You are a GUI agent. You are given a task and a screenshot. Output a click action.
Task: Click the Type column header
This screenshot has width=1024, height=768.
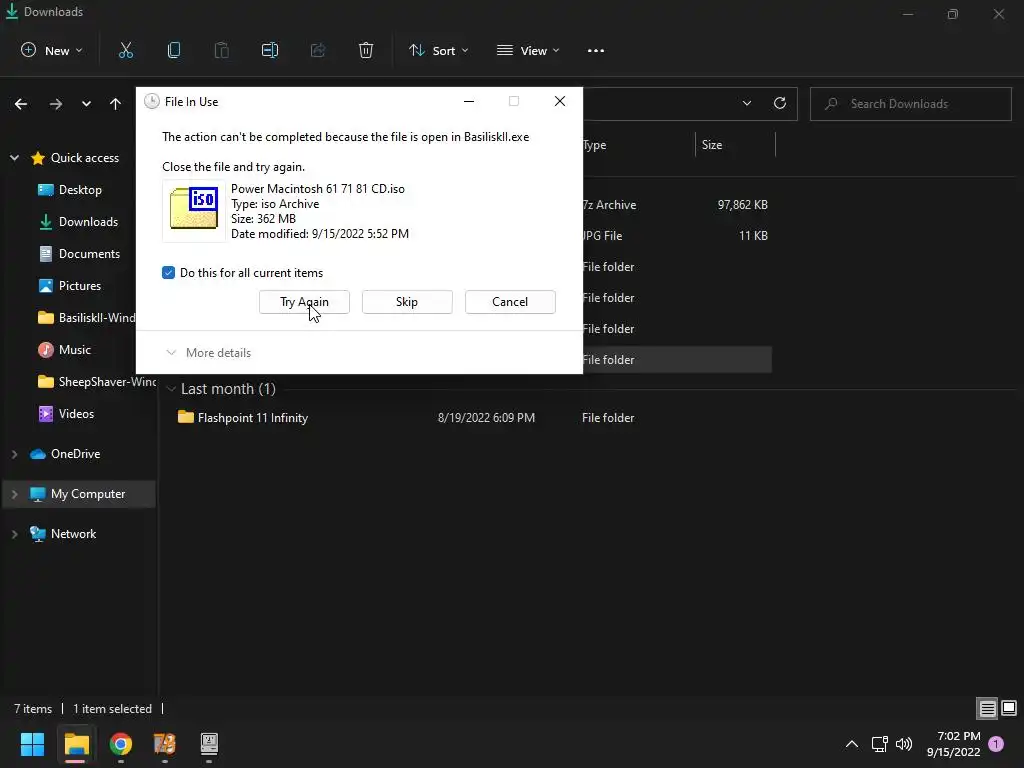(x=594, y=145)
